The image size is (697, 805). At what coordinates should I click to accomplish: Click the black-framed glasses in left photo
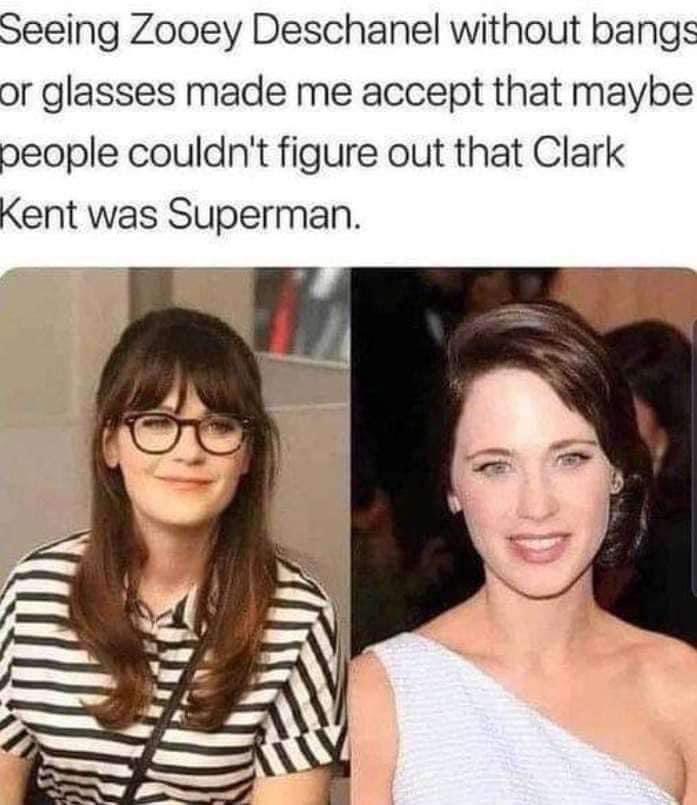pyautogui.click(x=183, y=434)
